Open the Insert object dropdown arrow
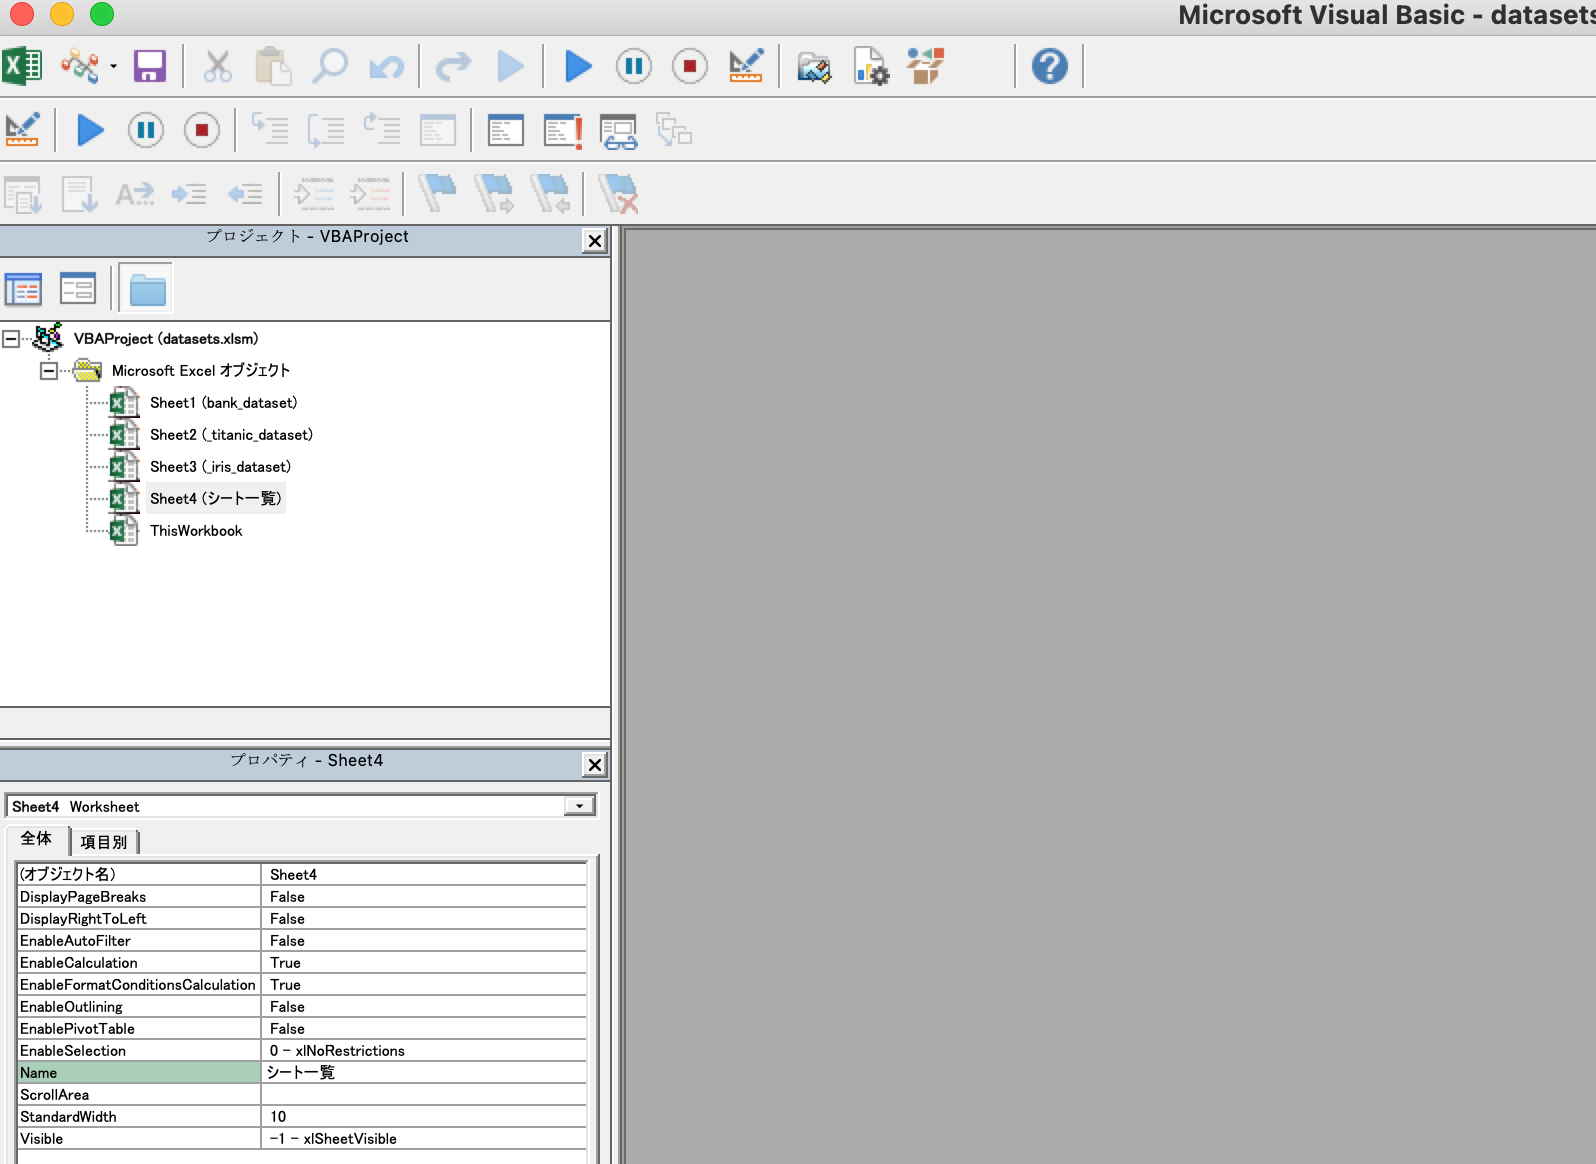Viewport: 1596px width, 1164px height. pos(113,67)
